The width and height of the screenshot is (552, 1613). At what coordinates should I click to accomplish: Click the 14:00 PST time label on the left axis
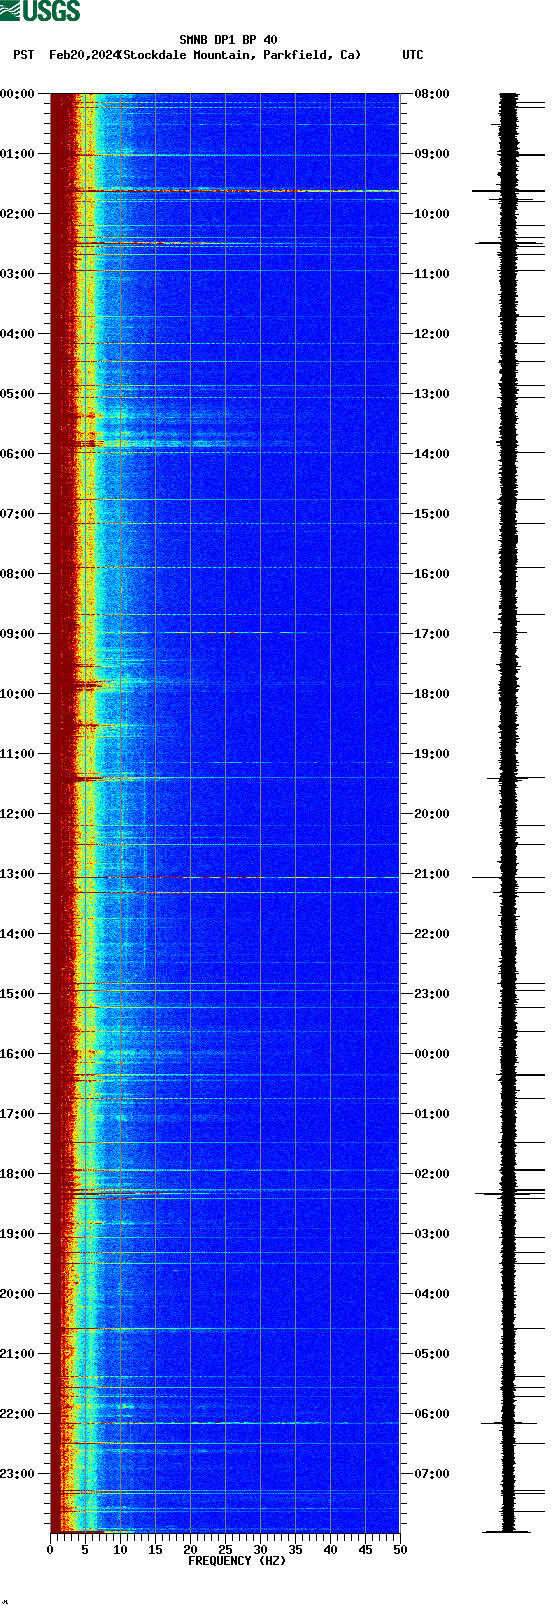pyautogui.click(x=18, y=934)
